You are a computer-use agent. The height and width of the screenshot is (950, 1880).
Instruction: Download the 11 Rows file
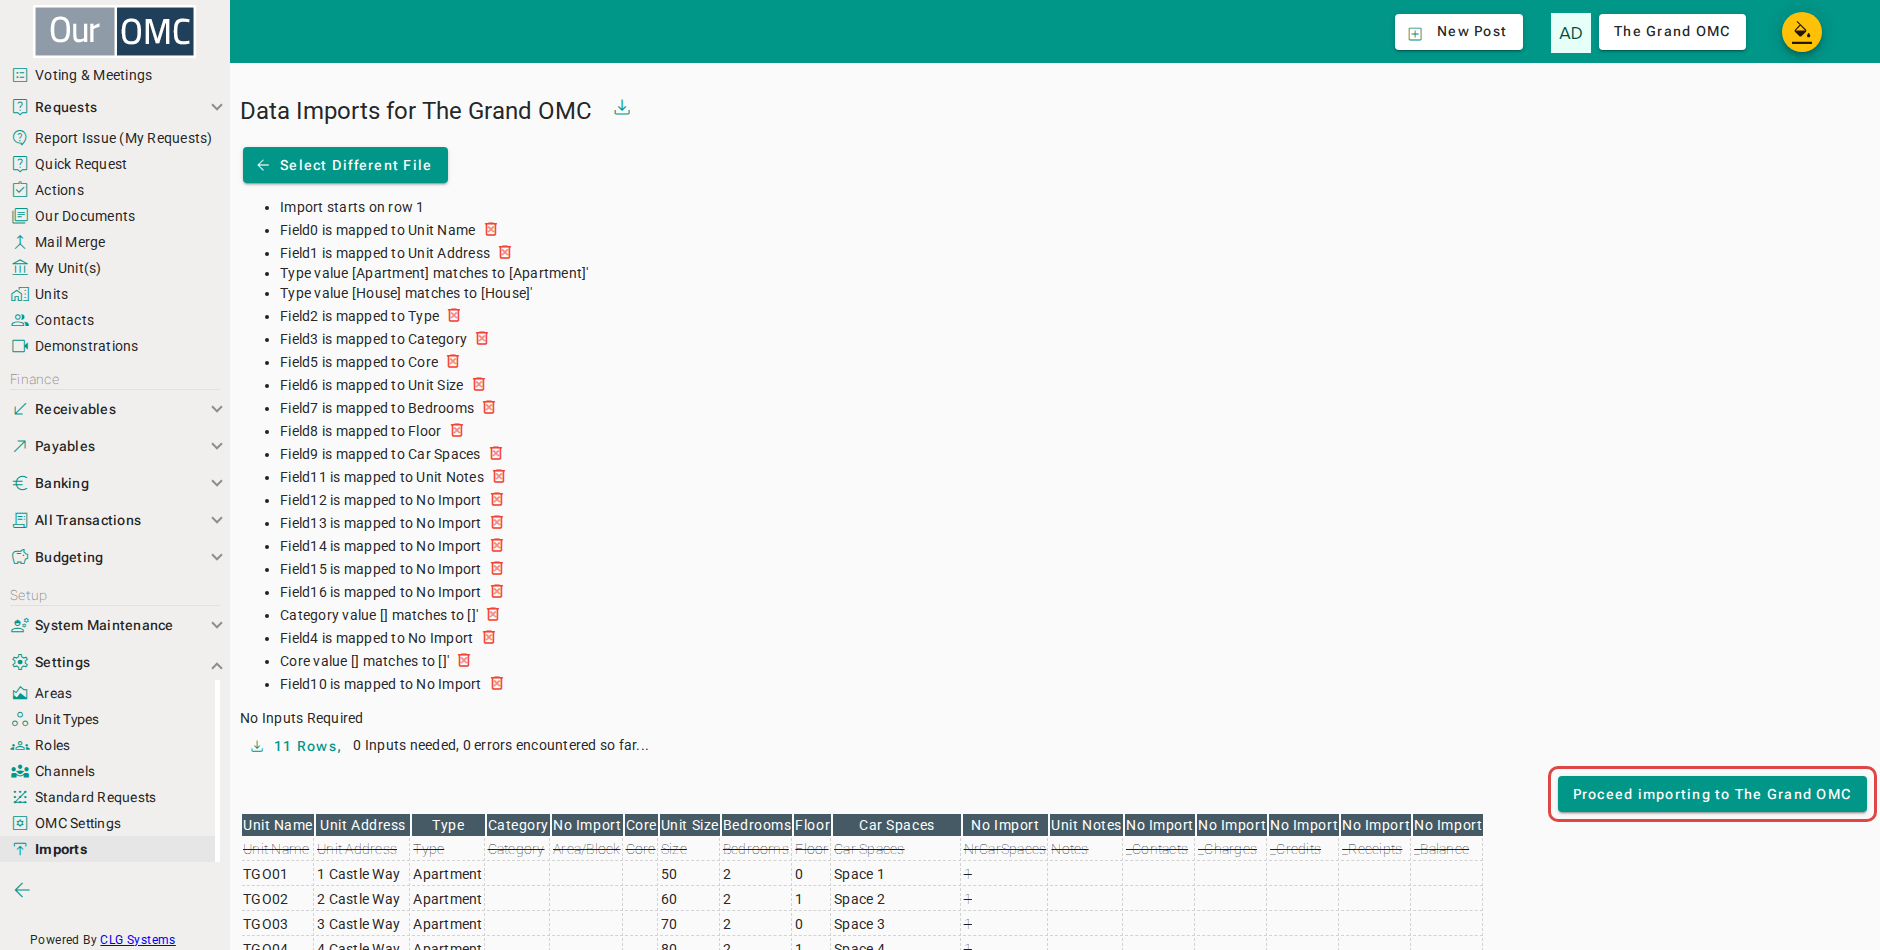[295, 746]
